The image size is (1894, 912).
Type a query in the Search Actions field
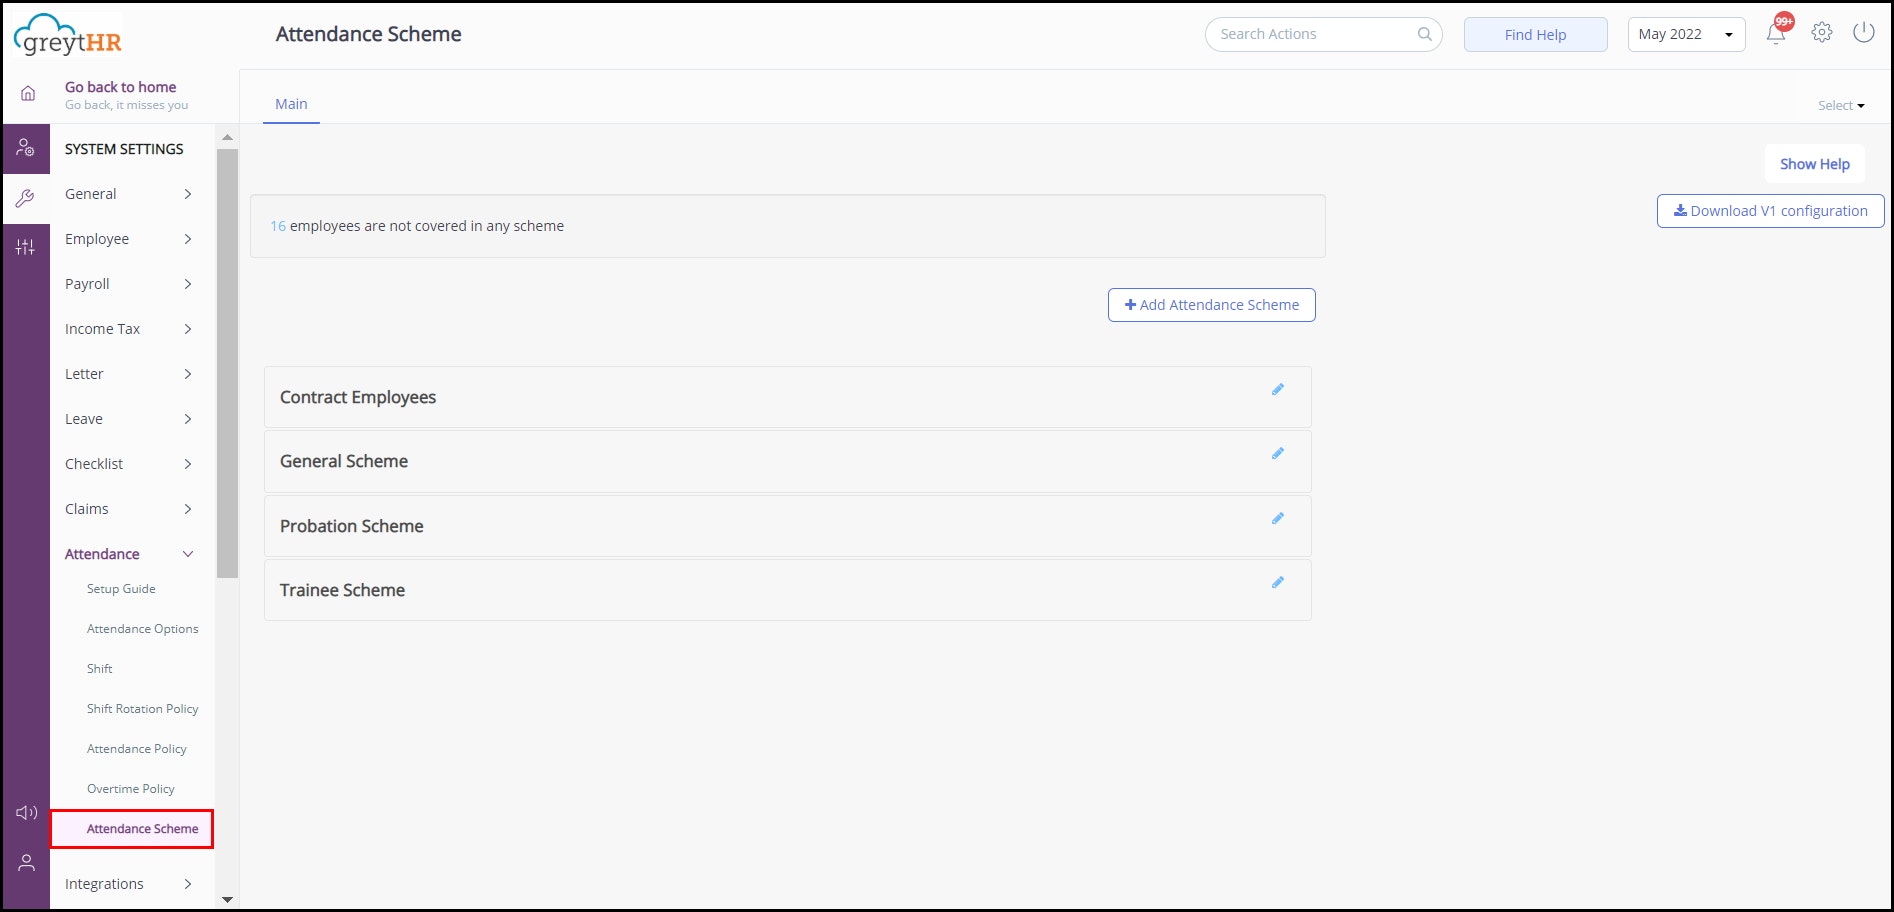[x=1310, y=33]
